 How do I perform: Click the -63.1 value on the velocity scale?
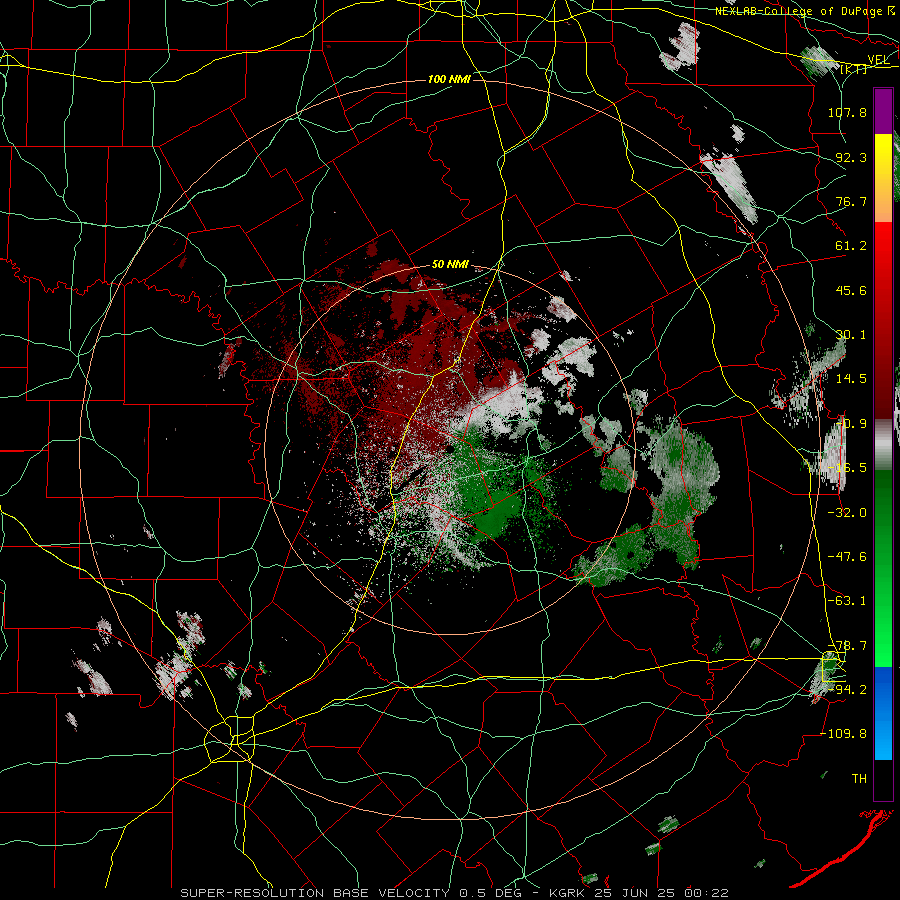pos(847,601)
